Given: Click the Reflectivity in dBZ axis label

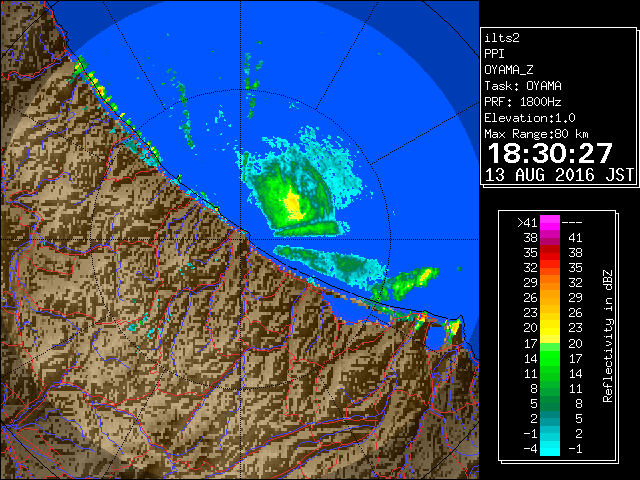Looking at the screenshot, I should (x=607, y=336).
